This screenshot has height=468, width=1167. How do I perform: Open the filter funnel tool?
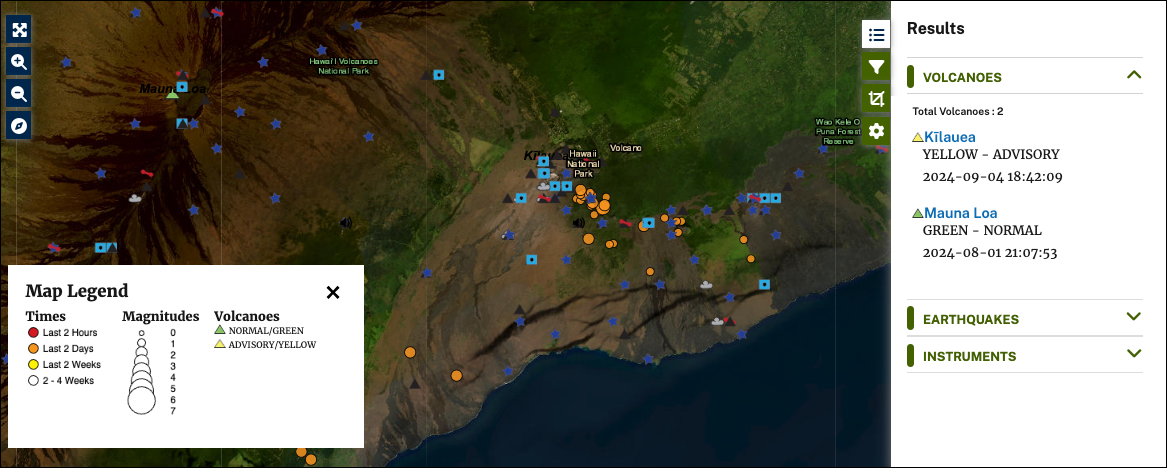coord(876,67)
